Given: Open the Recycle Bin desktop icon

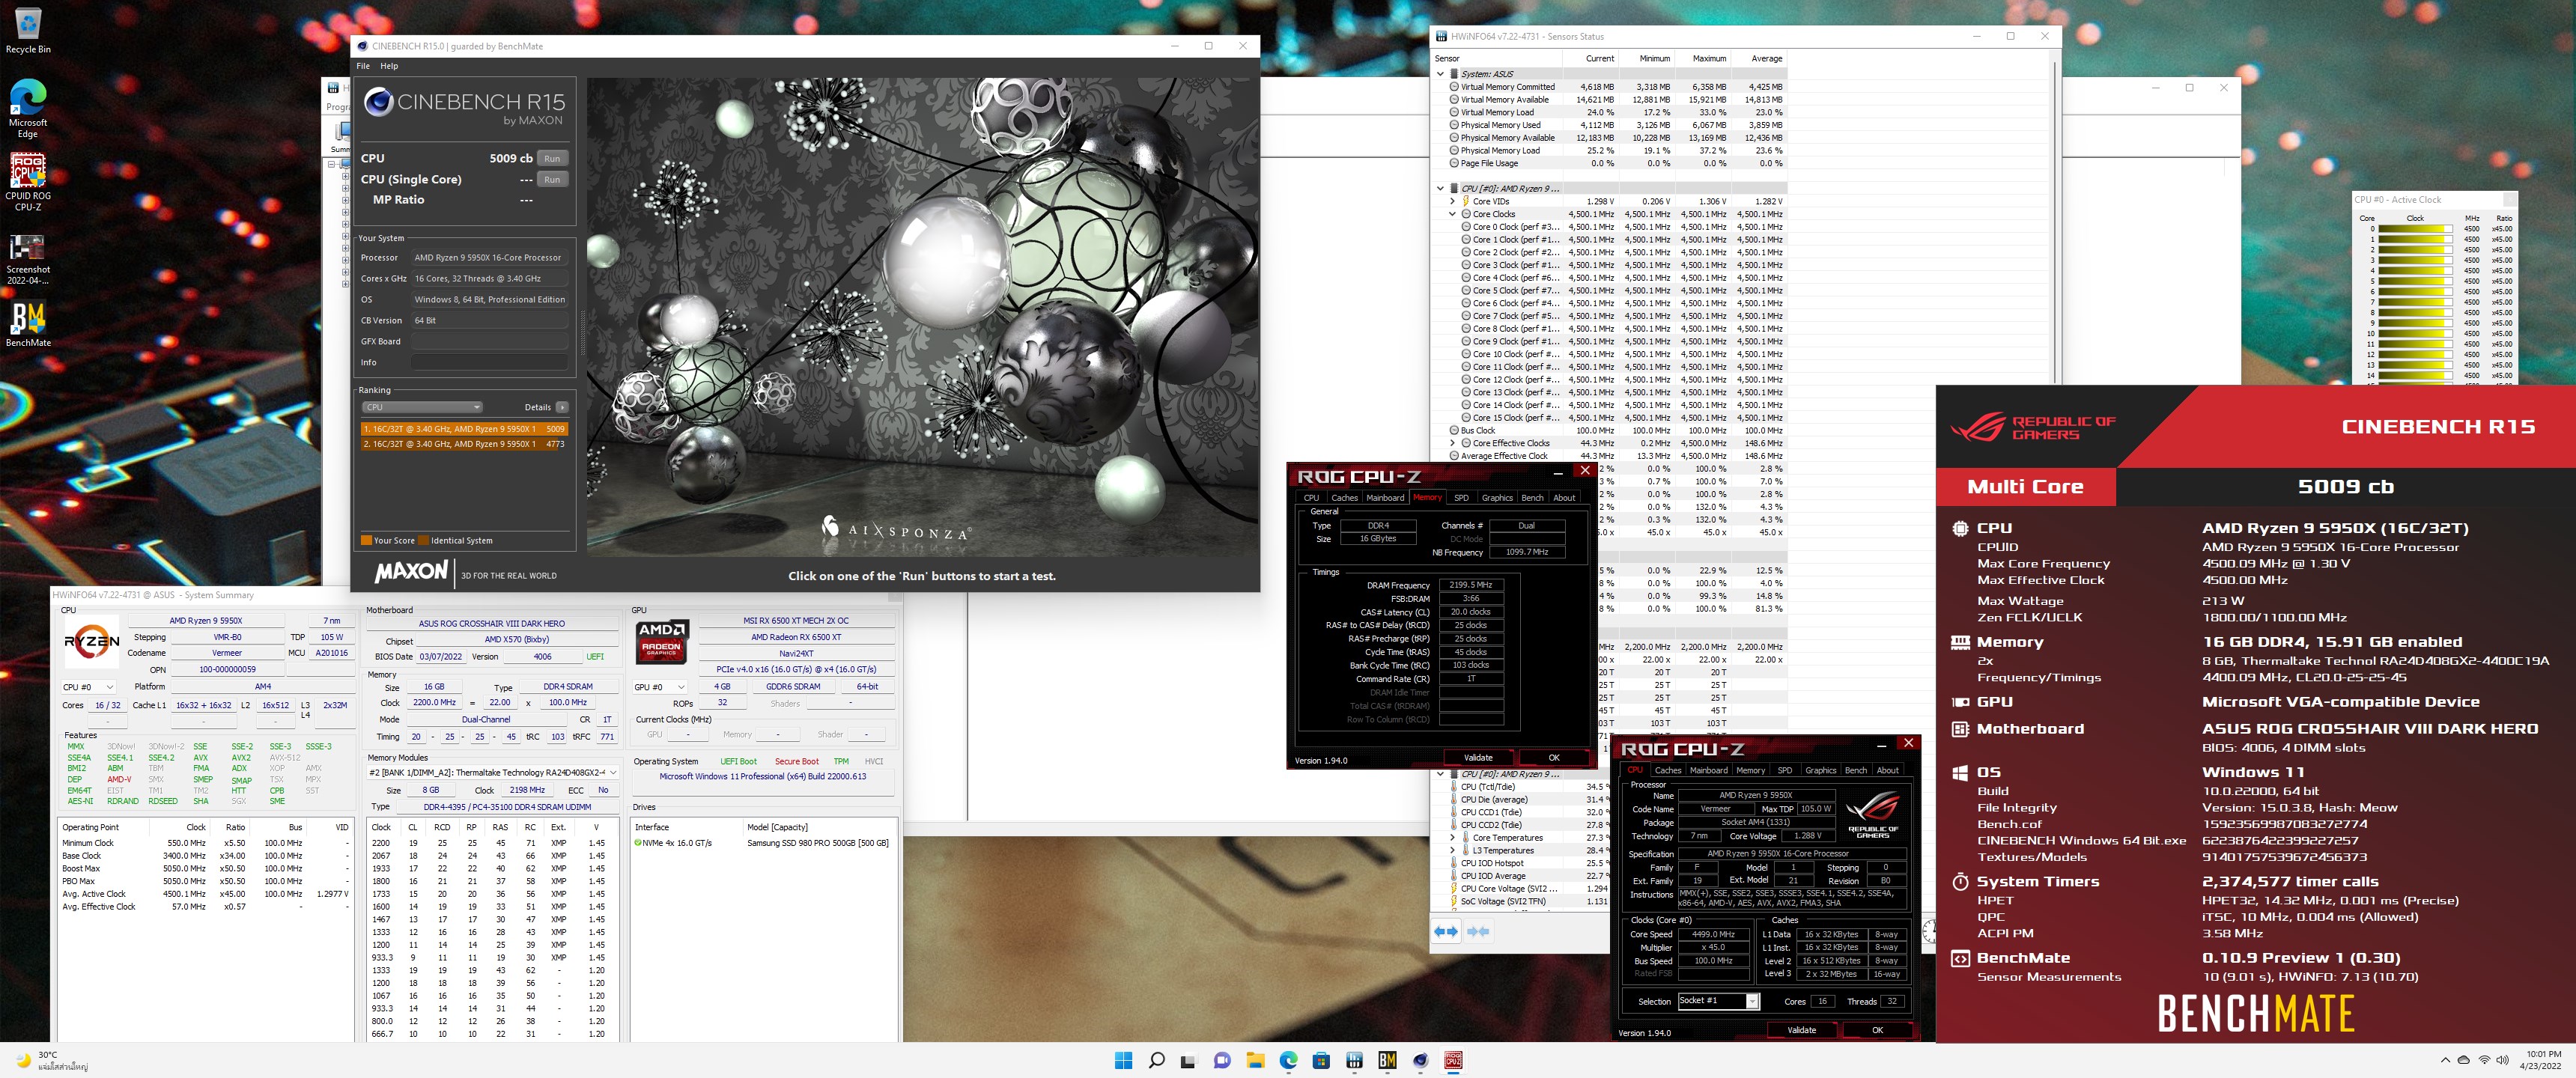Looking at the screenshot, I should tap(28, 30).
